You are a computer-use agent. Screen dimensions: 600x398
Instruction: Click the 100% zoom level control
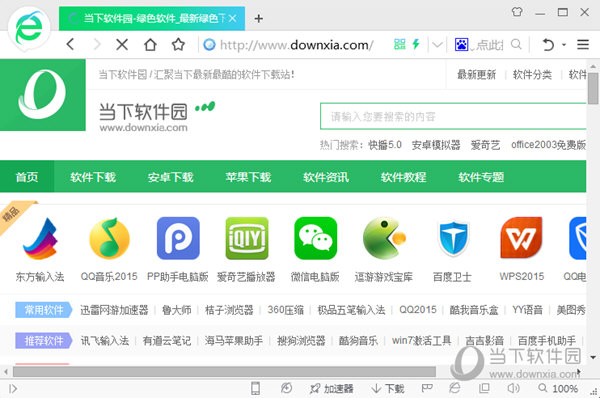558,388
